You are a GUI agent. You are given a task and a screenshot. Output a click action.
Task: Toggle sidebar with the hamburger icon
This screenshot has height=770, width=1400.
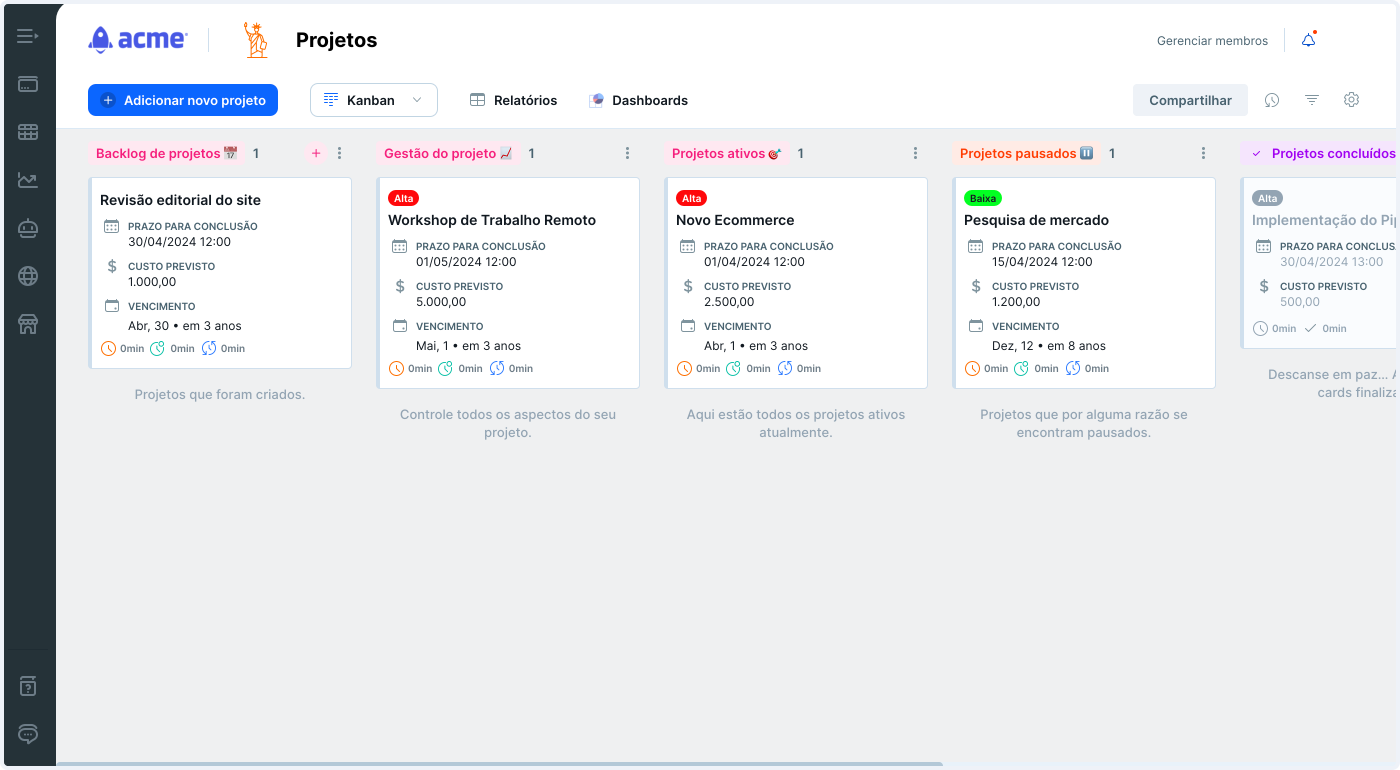click(28, 35)
